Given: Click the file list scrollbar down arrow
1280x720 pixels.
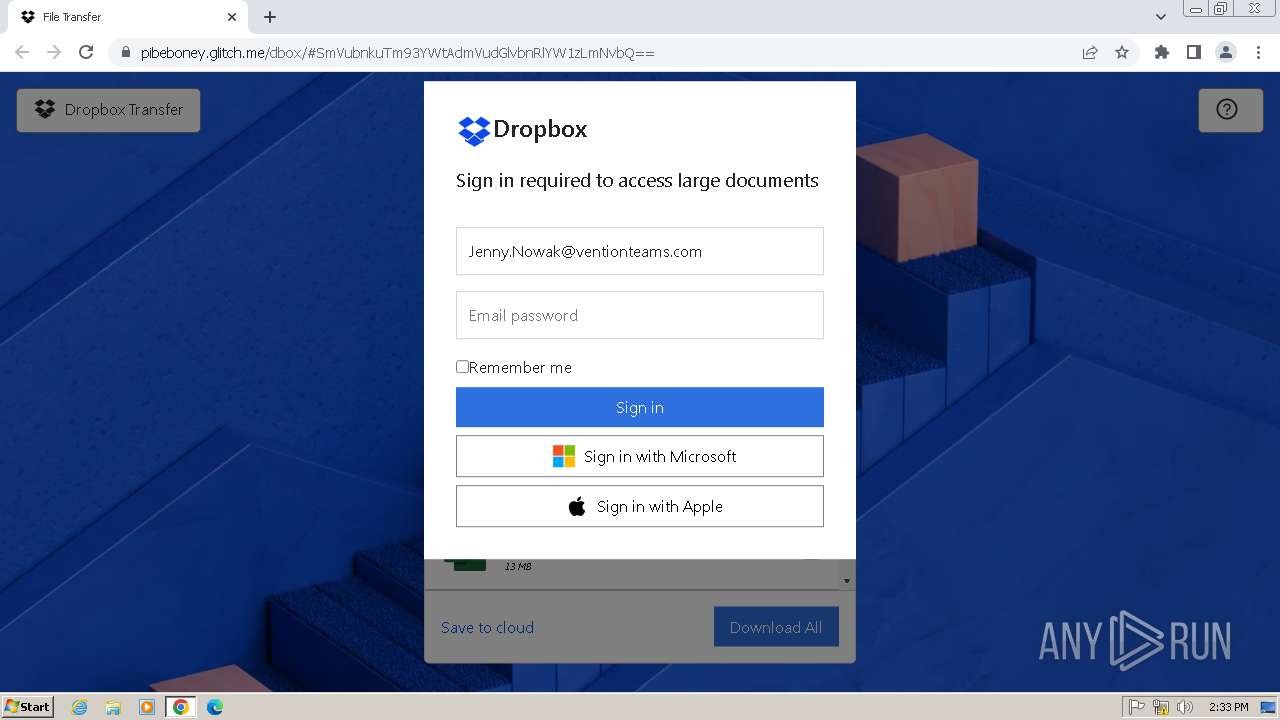Looking at the screenshot, I should [847, 581].
